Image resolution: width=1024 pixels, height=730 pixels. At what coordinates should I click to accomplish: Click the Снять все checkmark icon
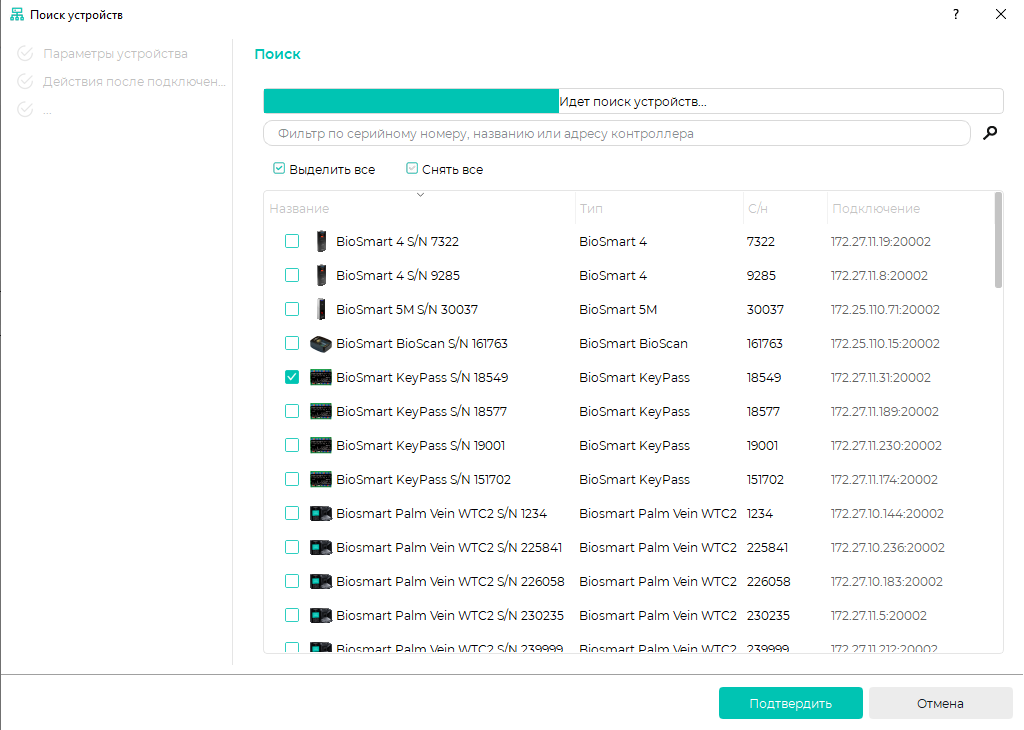tap(411, 168)
